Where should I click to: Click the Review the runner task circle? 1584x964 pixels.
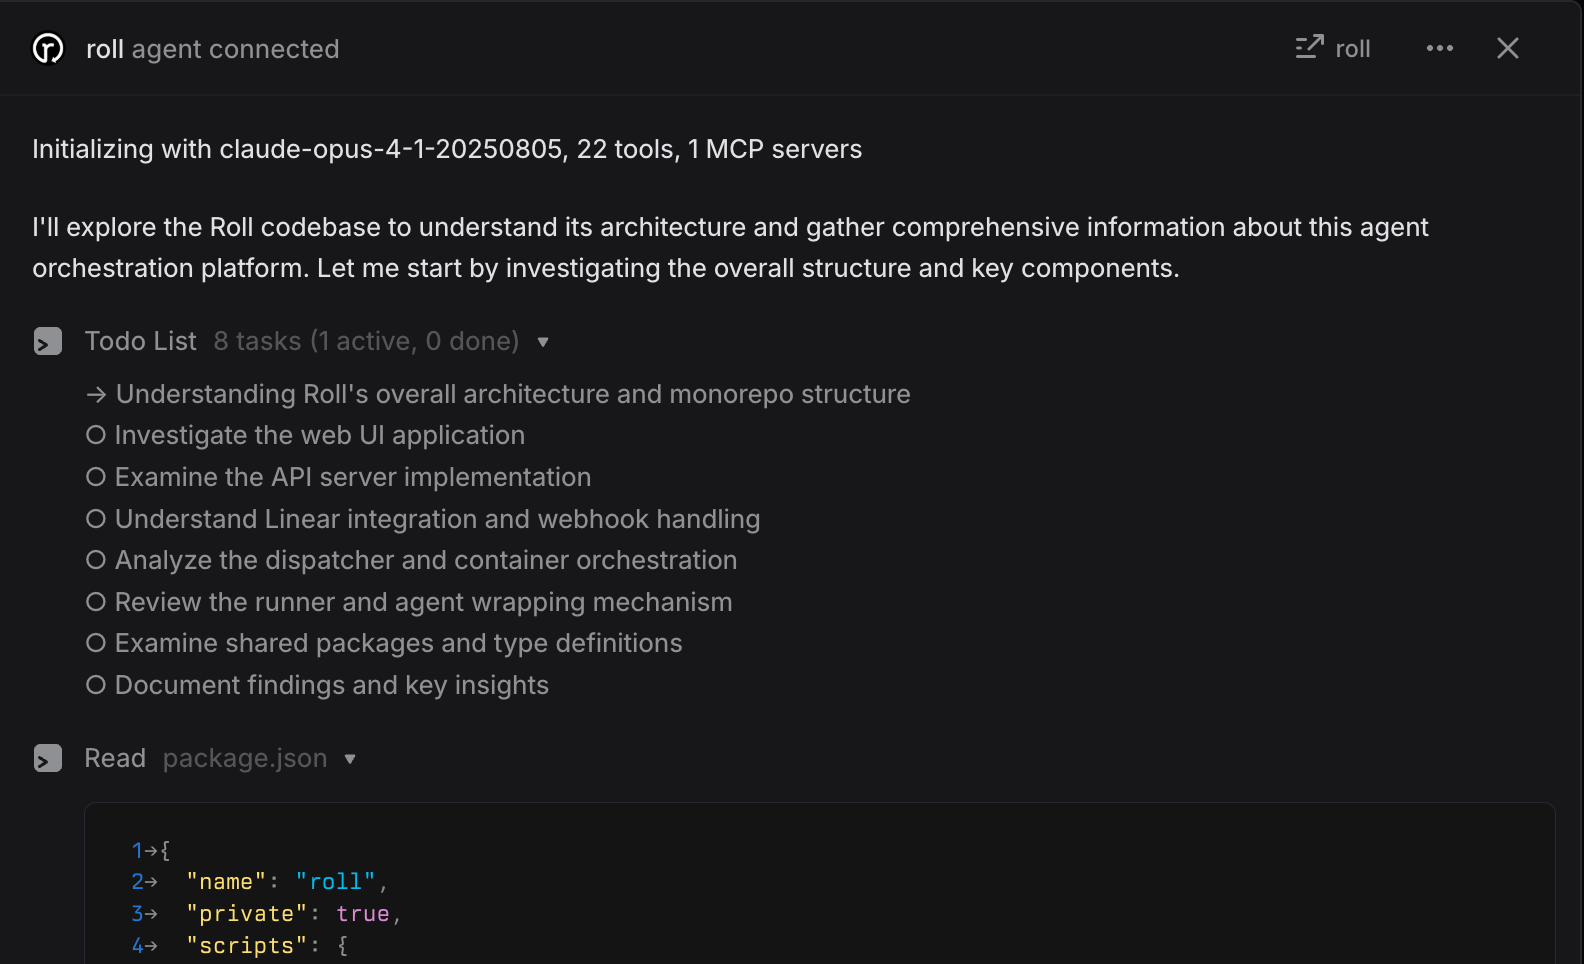coord(96,602)
